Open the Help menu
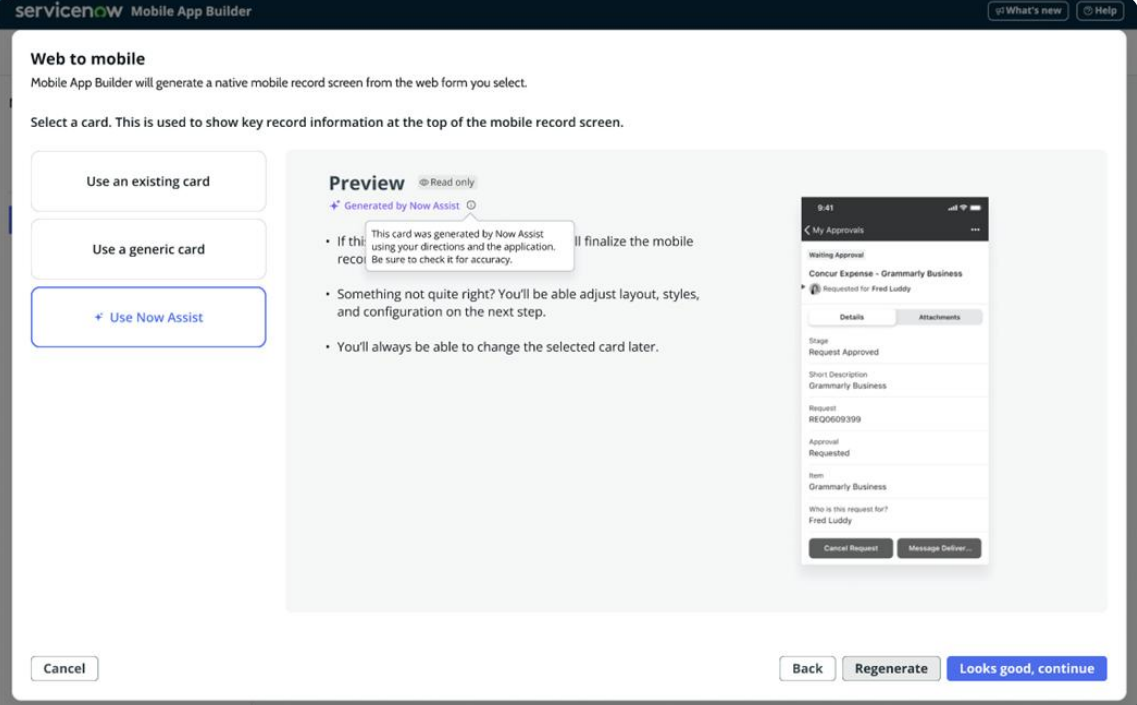 pos(1098,11)
